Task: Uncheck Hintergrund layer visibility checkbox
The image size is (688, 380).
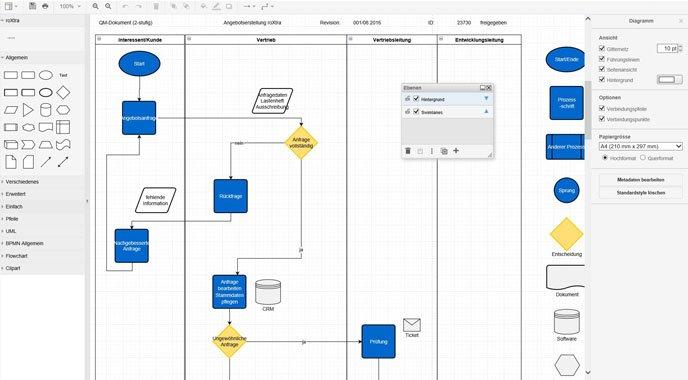Action: click(416, 99)
